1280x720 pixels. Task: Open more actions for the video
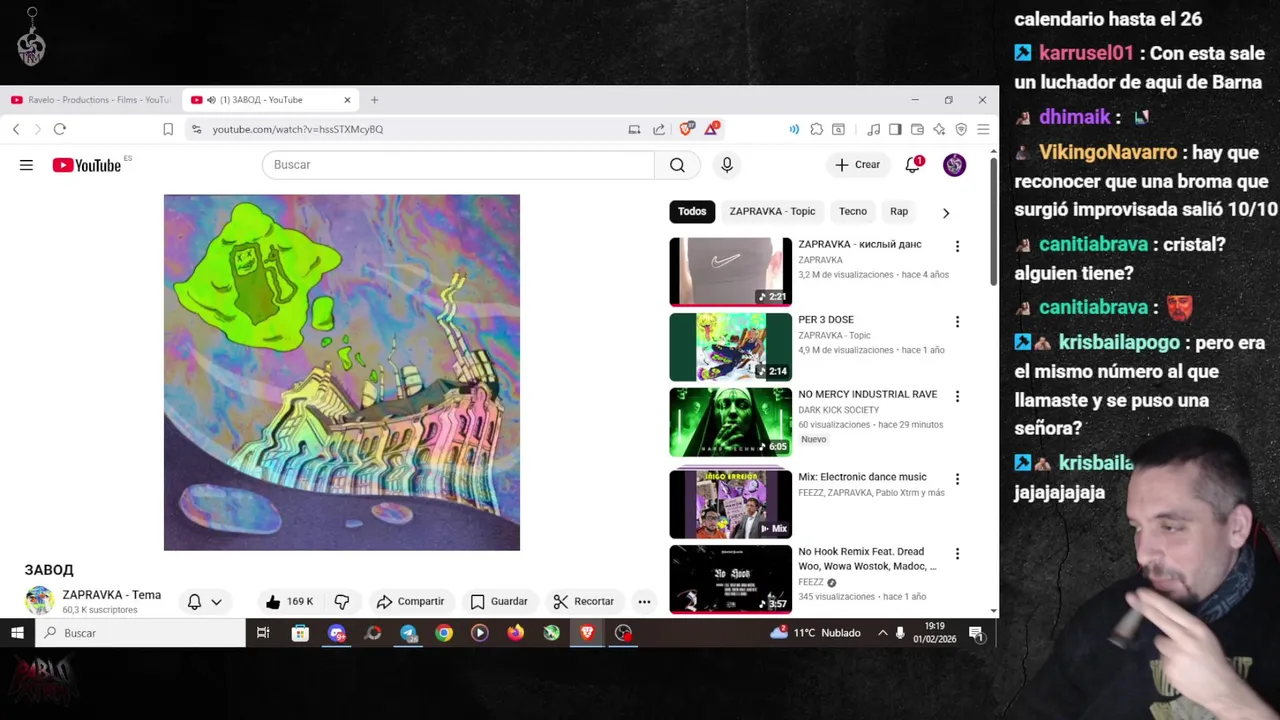tap(644, 601)
